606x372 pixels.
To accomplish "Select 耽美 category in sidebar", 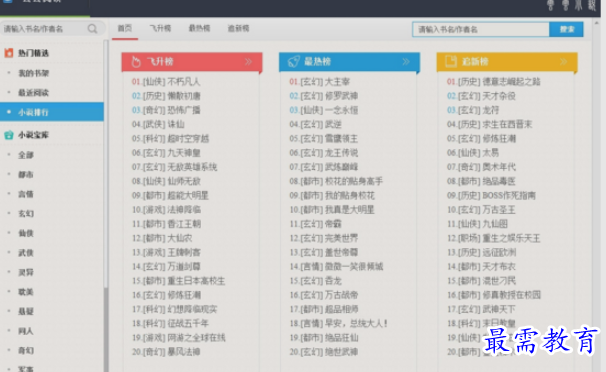I will click(x=26, y=292).
